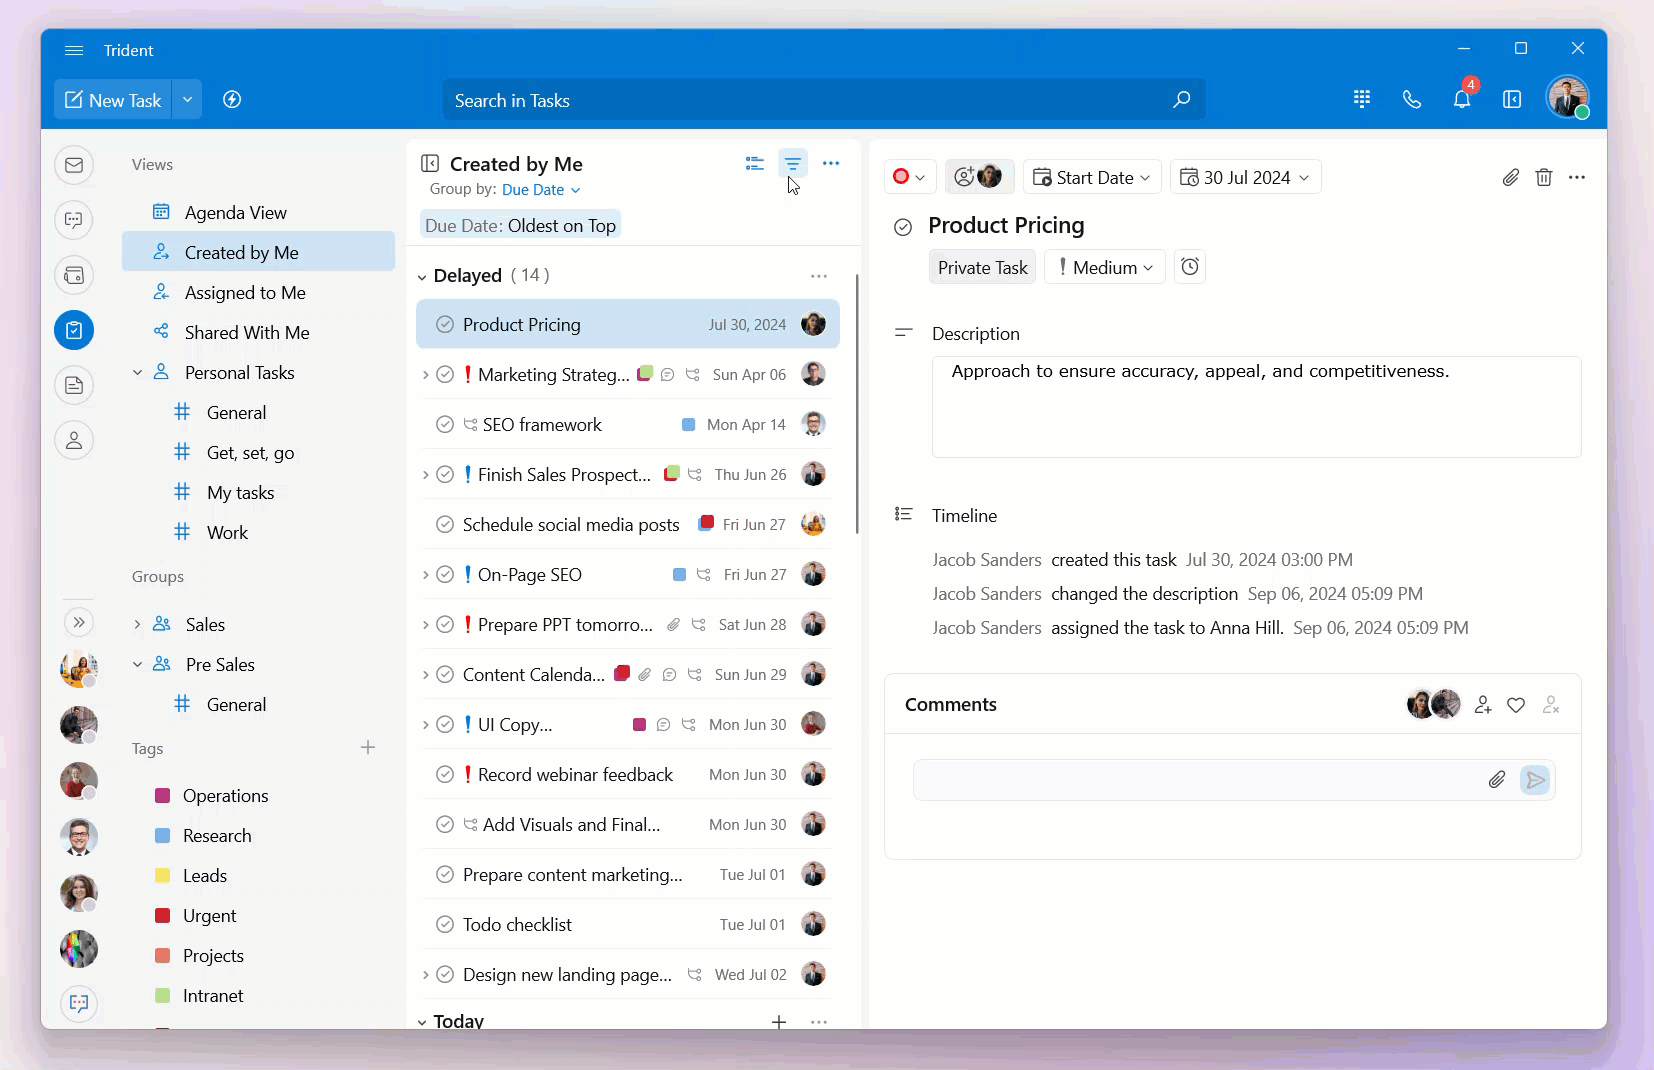Complete task via circle beside Product Pricing title
This screenshot has height=1070, width=1654.
pos(903,227)
